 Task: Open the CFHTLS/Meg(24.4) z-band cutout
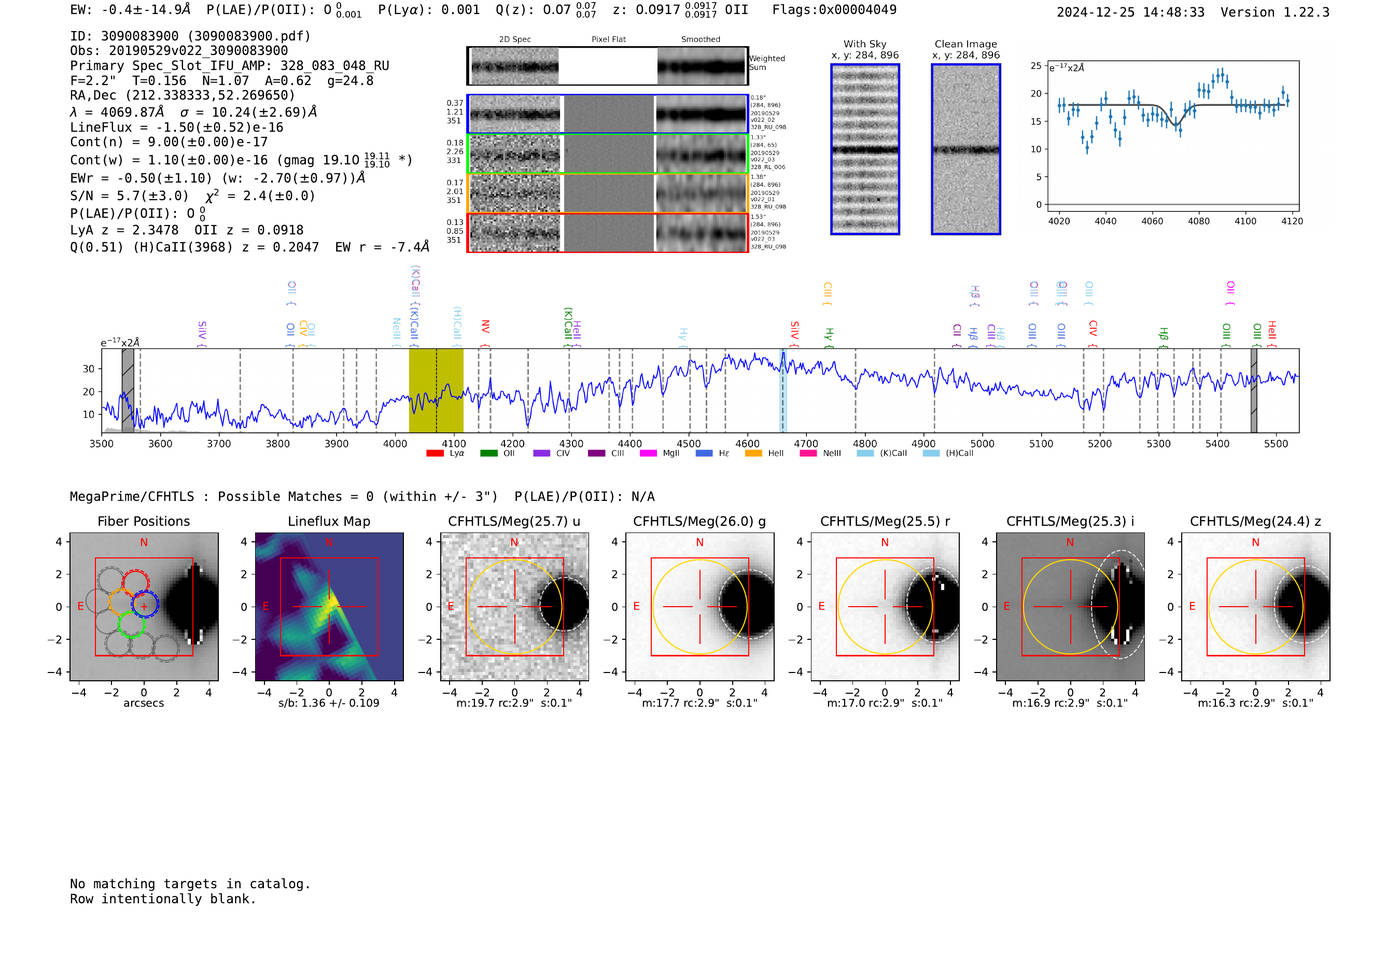pos(1256,606)
